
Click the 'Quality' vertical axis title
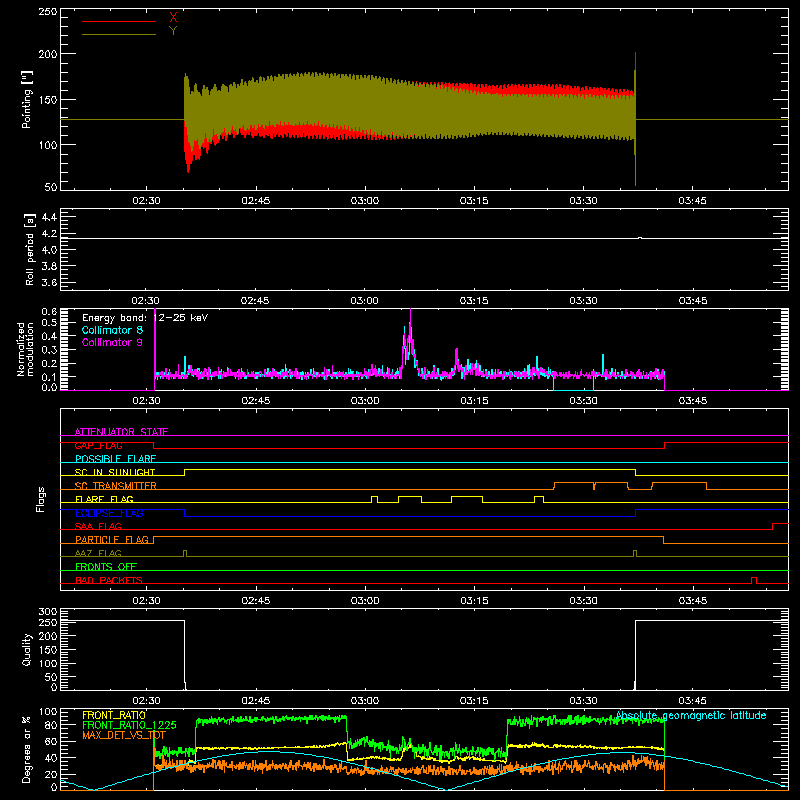(27, 649)
